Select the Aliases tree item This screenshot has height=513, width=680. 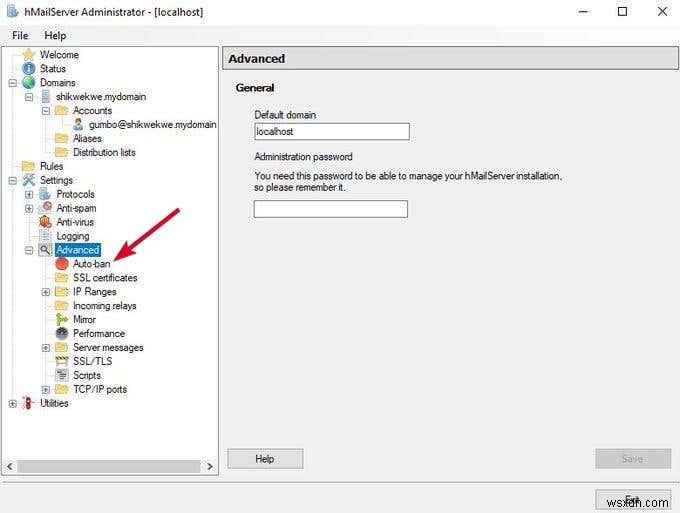point(87,138)
